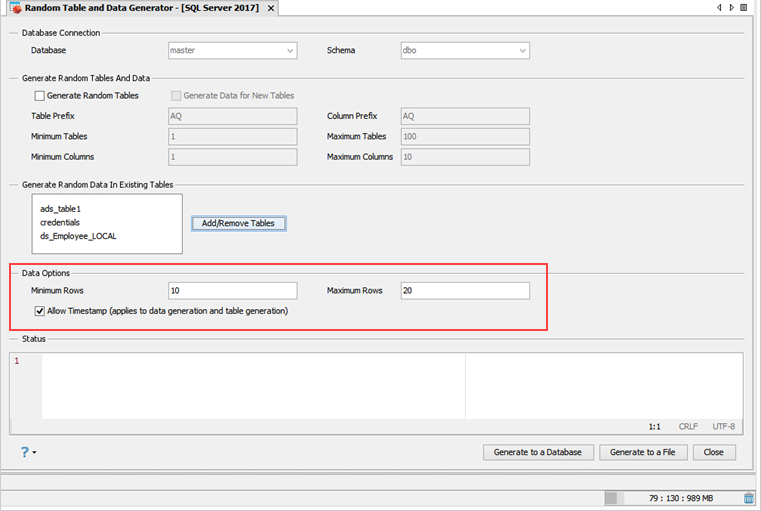Click line number 1 in Status gutter

pyautogui.click(x=17, y=361)
